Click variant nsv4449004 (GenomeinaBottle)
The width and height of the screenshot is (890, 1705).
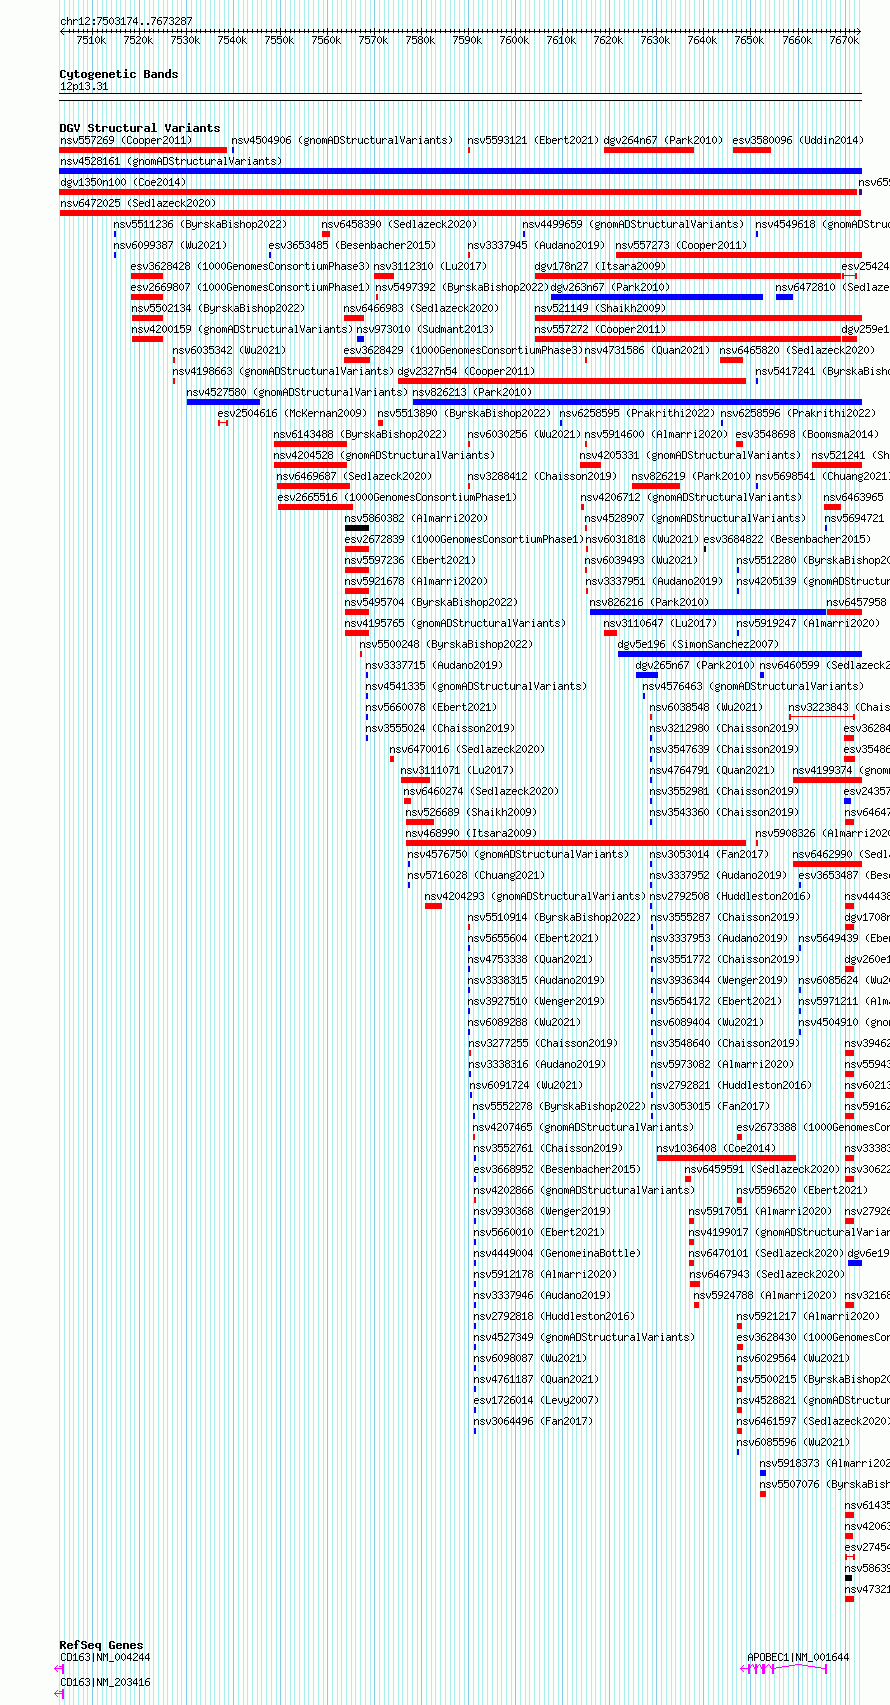coord(557,1253)
